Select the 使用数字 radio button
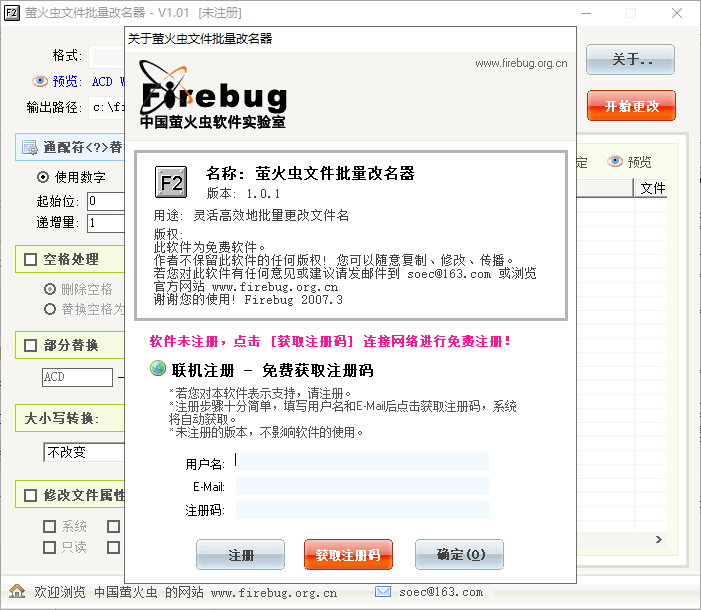701x610 pixels. [43, 177]
